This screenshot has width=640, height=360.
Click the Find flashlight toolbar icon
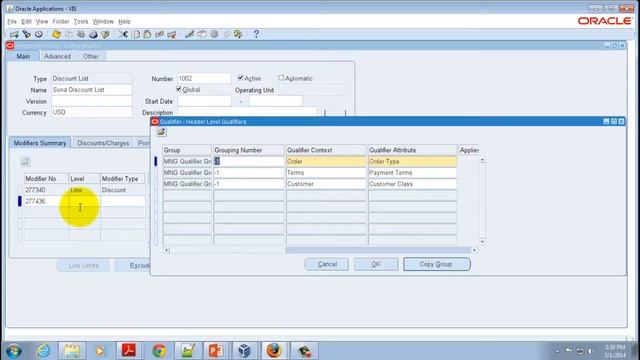pyautogui.click(x=27, y=34)
